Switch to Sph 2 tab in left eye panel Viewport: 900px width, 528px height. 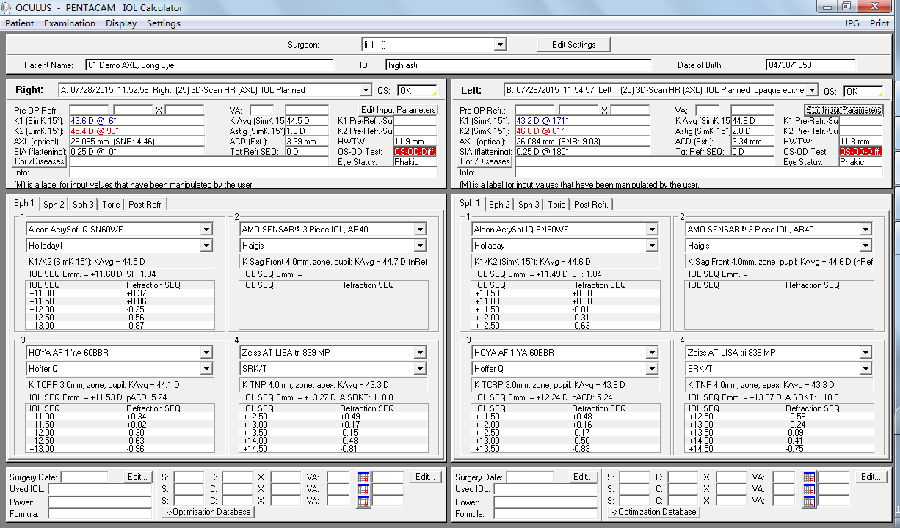[x=499, y=204]
